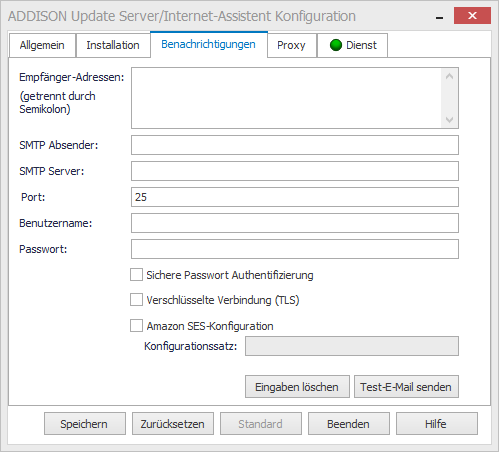The image size is (499, 452).
Task: Click the Port label
Action: (33, 197)
